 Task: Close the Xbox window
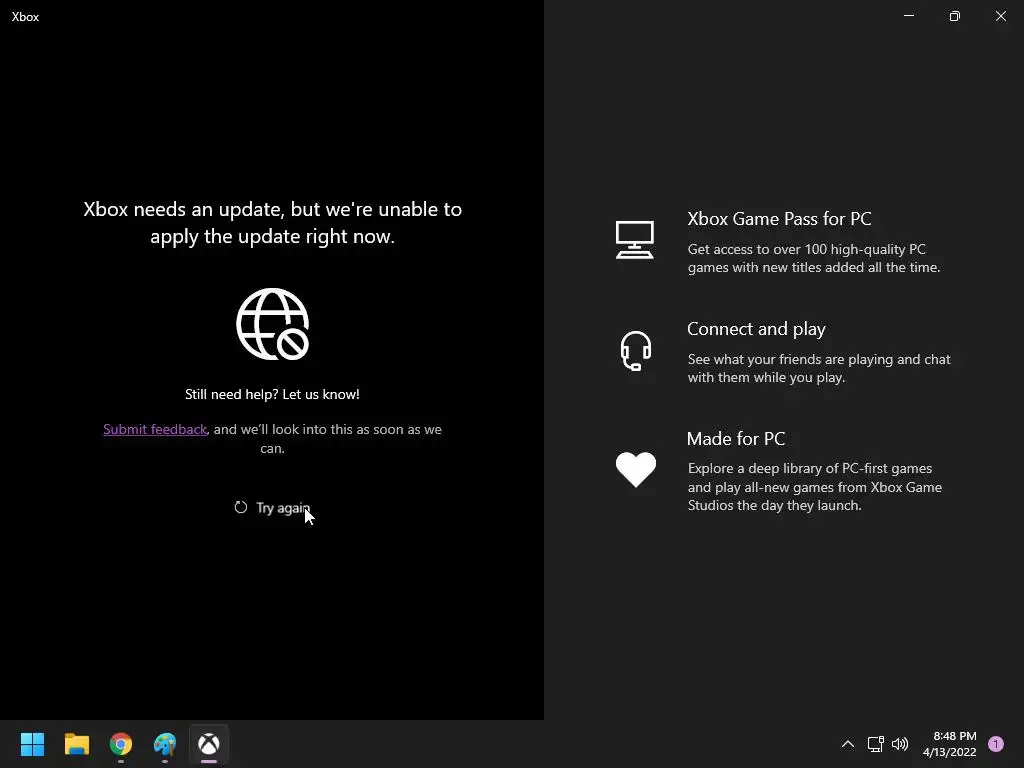[1000, 16]
